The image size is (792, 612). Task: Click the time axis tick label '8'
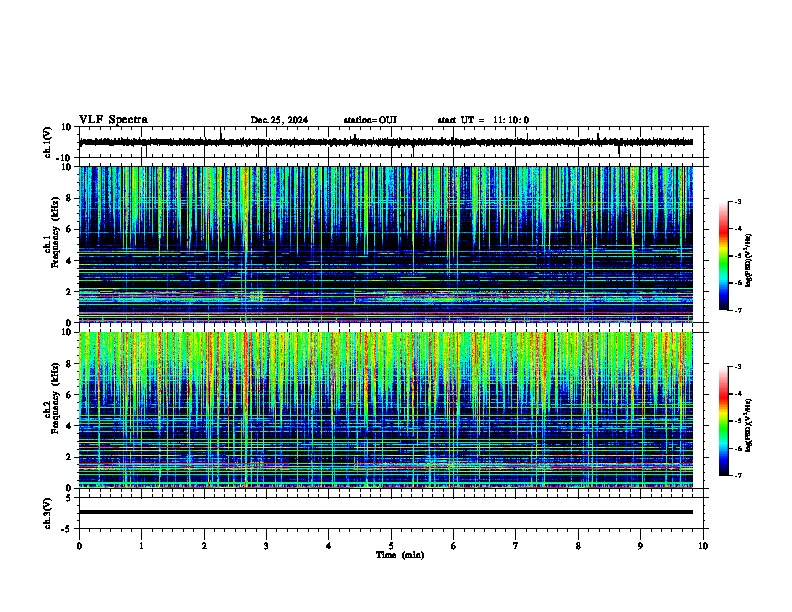pyautogui.click(x=578, y=546)
